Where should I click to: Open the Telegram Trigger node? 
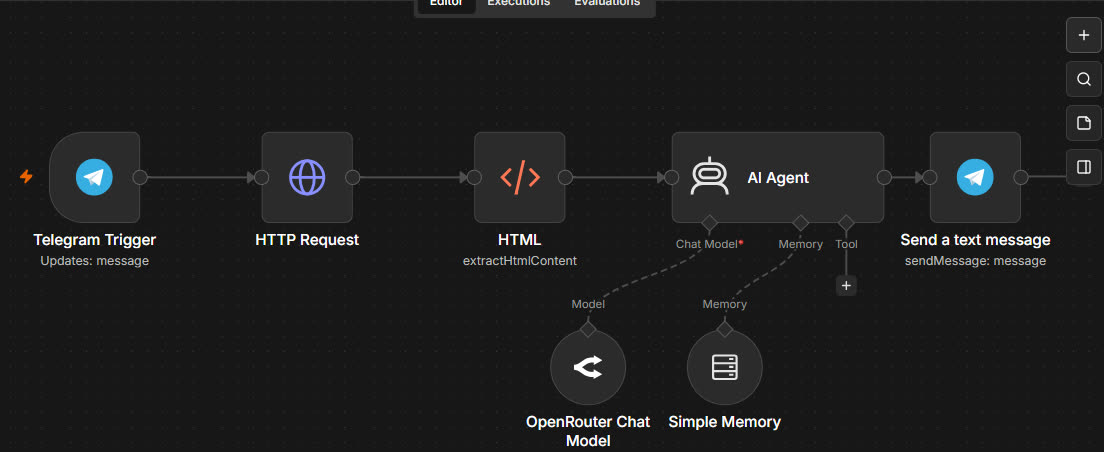(x=94, y=177)
